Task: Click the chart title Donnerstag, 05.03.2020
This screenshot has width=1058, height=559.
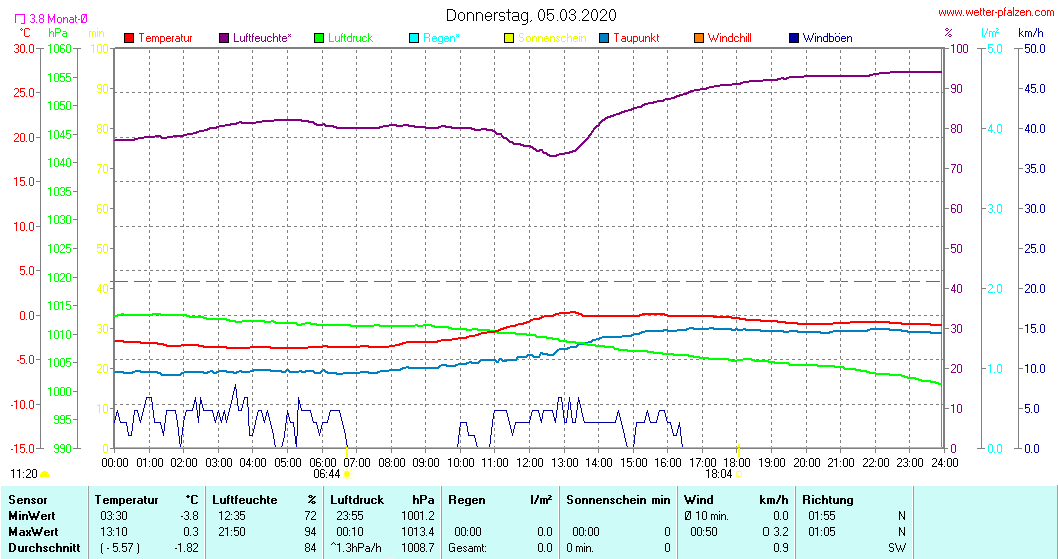Action: click(531, 15)
